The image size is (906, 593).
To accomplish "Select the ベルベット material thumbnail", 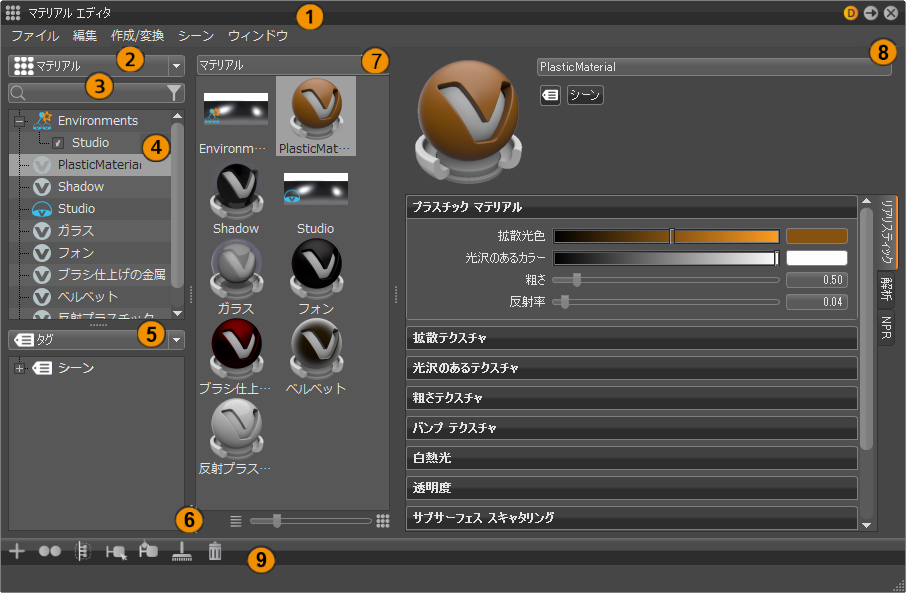I will point(315,357).
